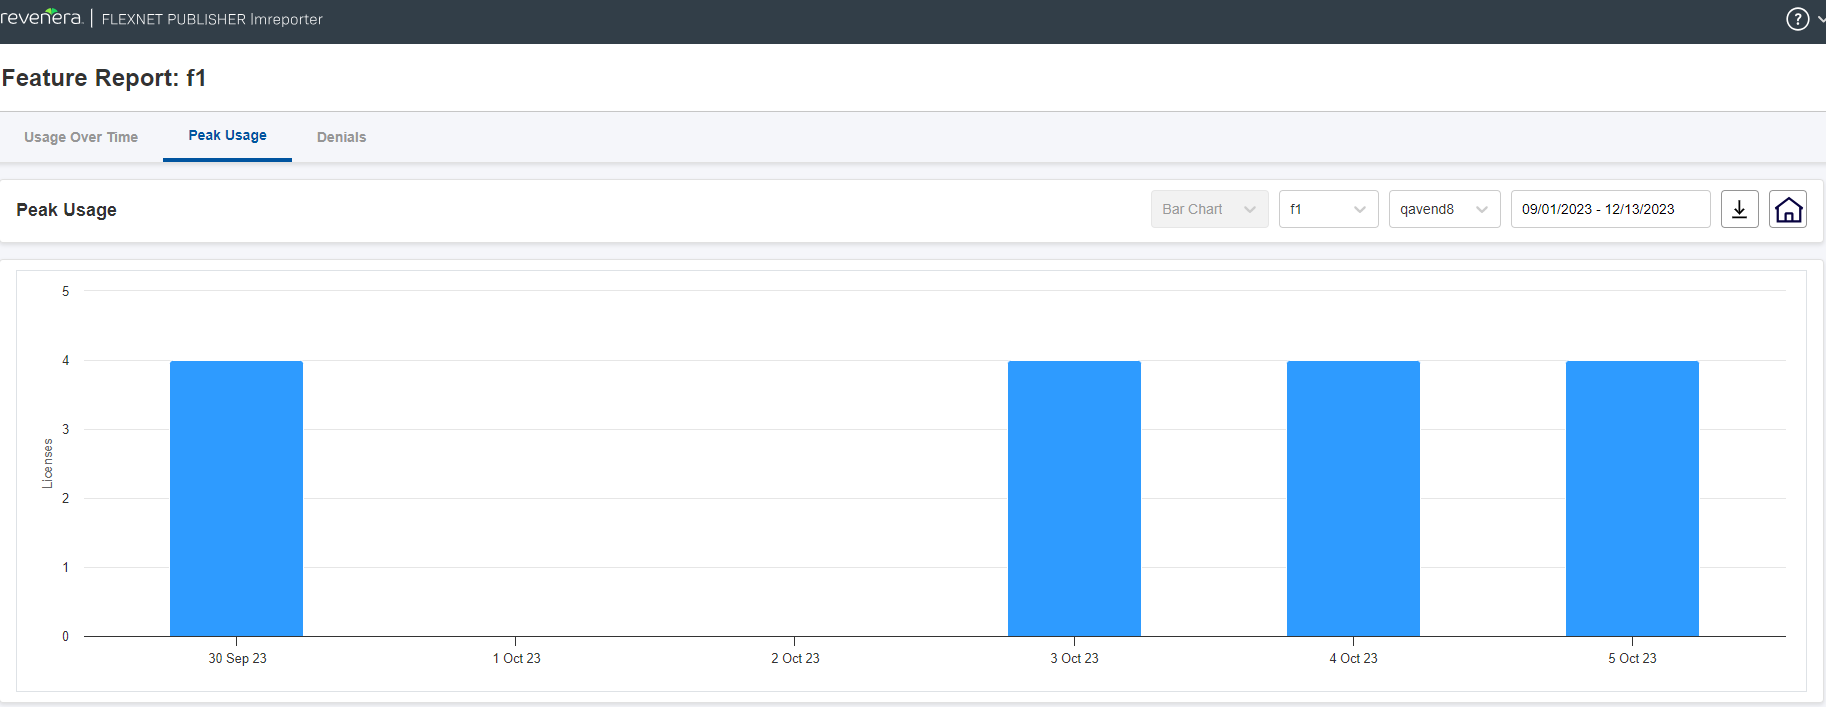
Task: Click y-axis value 1
Action: click(x=66, y=567)
